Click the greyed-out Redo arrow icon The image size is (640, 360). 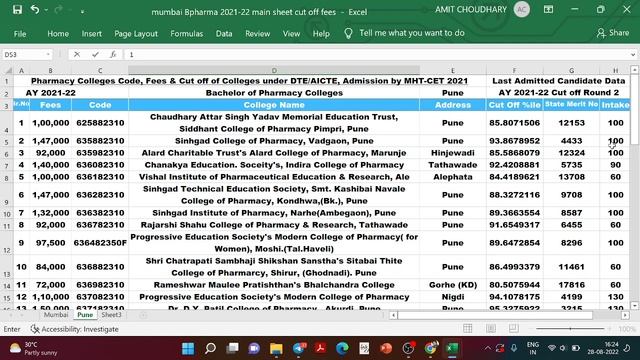tap(59, 10)
